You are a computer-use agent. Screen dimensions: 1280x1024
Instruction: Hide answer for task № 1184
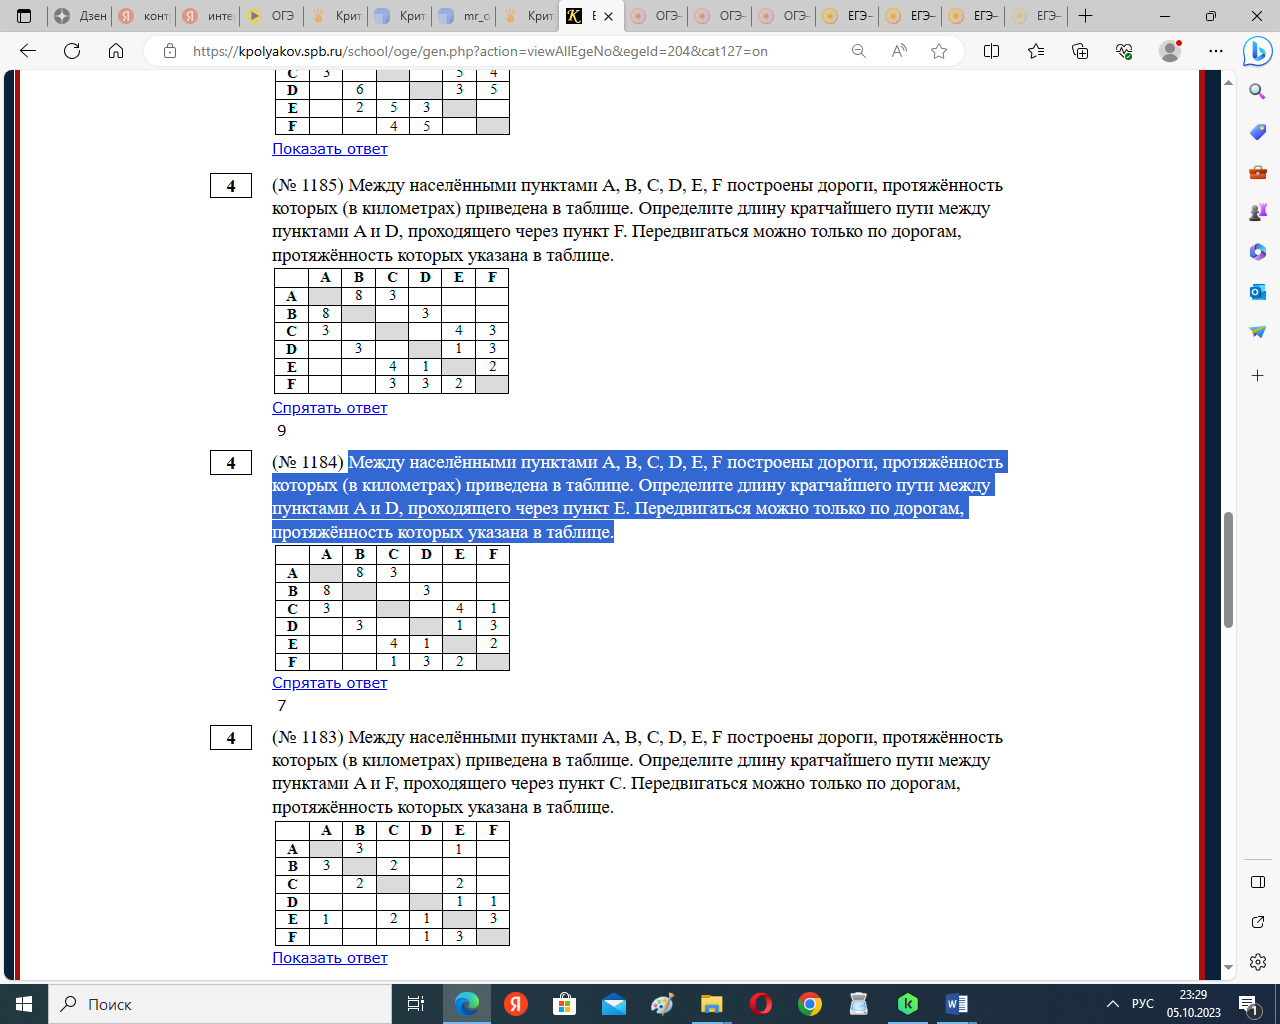click(x=330, y=683)
